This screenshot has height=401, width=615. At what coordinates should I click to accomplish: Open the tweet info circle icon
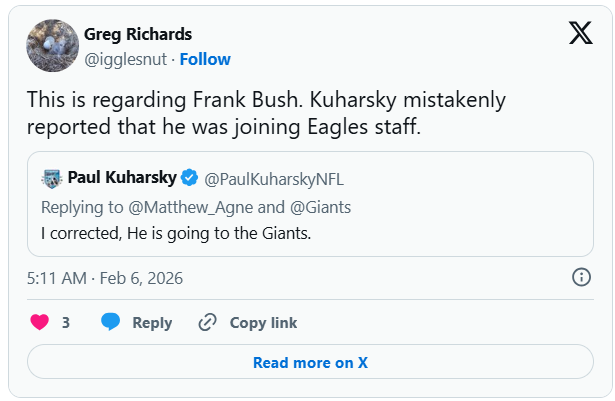point(580,277)
